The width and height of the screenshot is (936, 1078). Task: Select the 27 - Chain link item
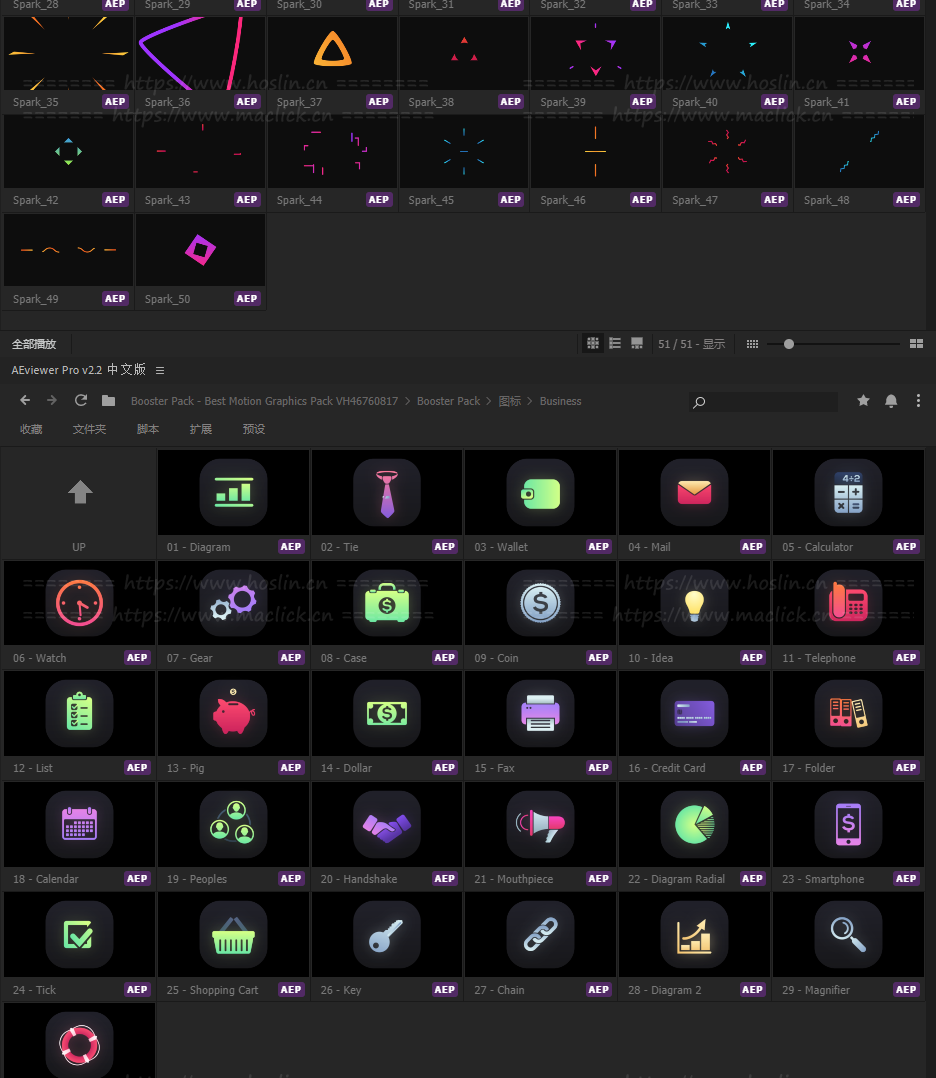click(541, 946)
